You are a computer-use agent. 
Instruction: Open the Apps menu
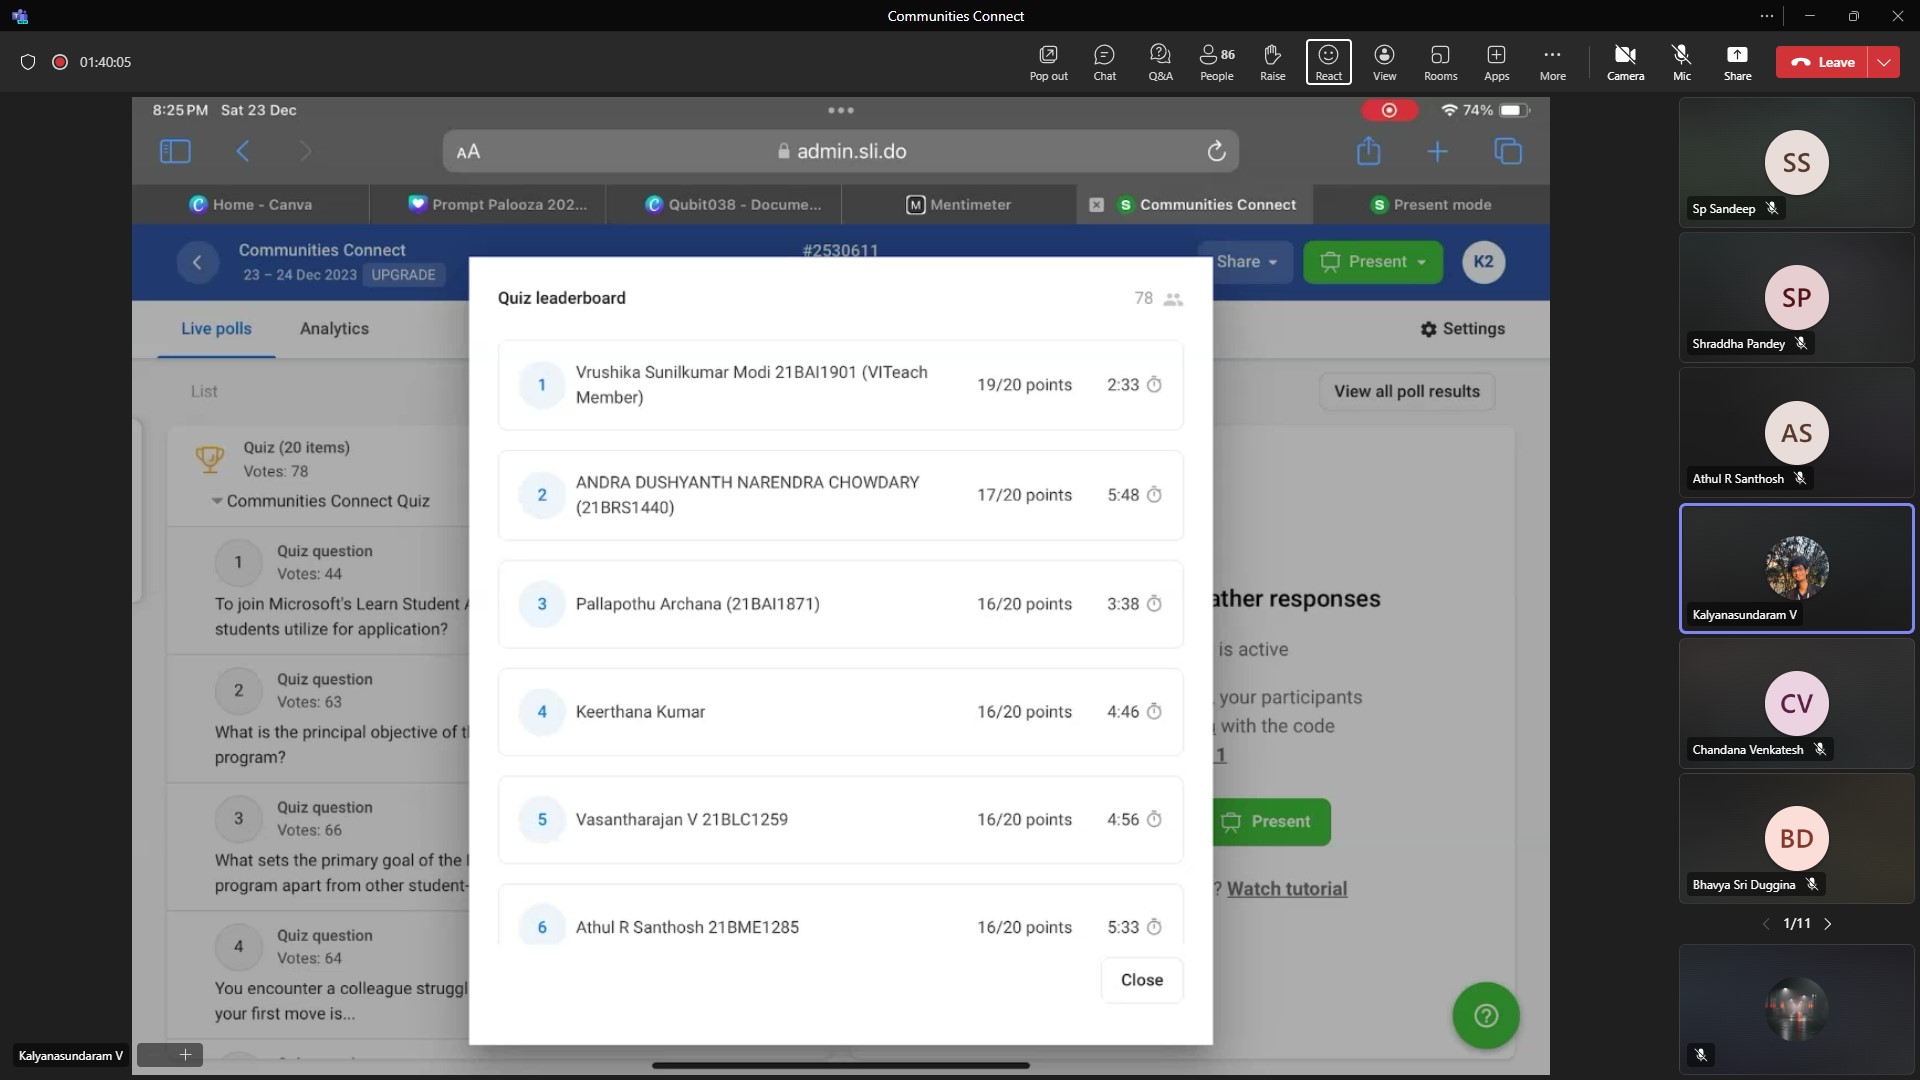[x=1496, y=62]
